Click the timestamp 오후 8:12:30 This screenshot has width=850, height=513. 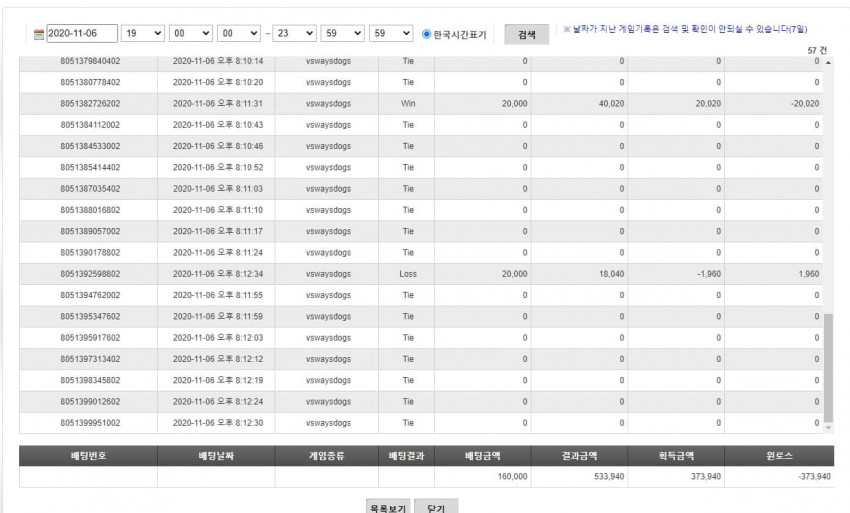pos(240,423)
